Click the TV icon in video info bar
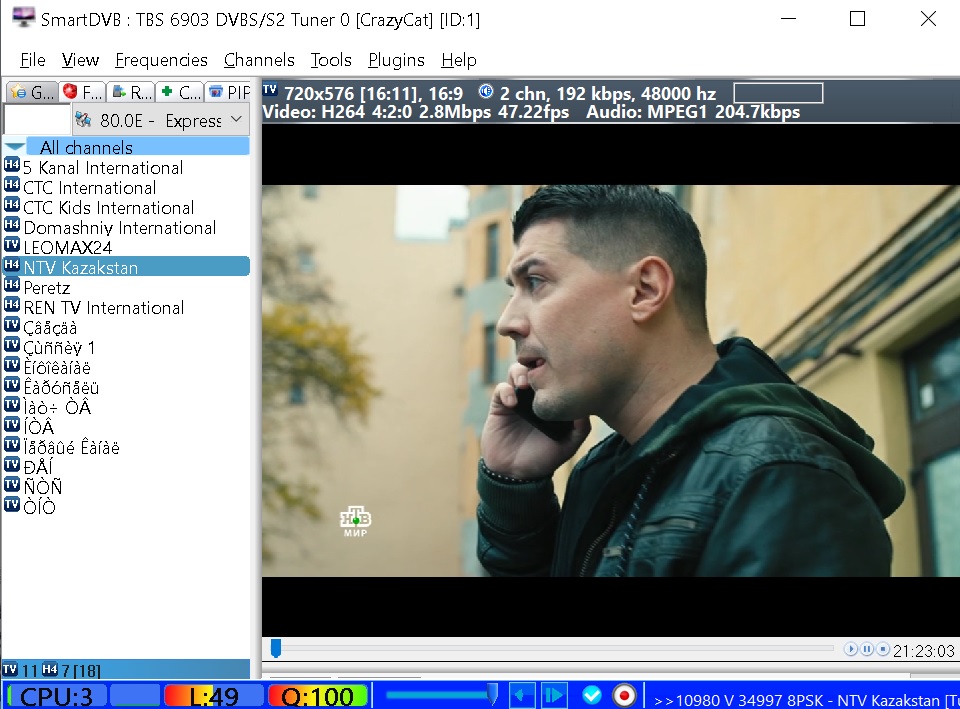960x709 pixels. [x=270, y=90]
